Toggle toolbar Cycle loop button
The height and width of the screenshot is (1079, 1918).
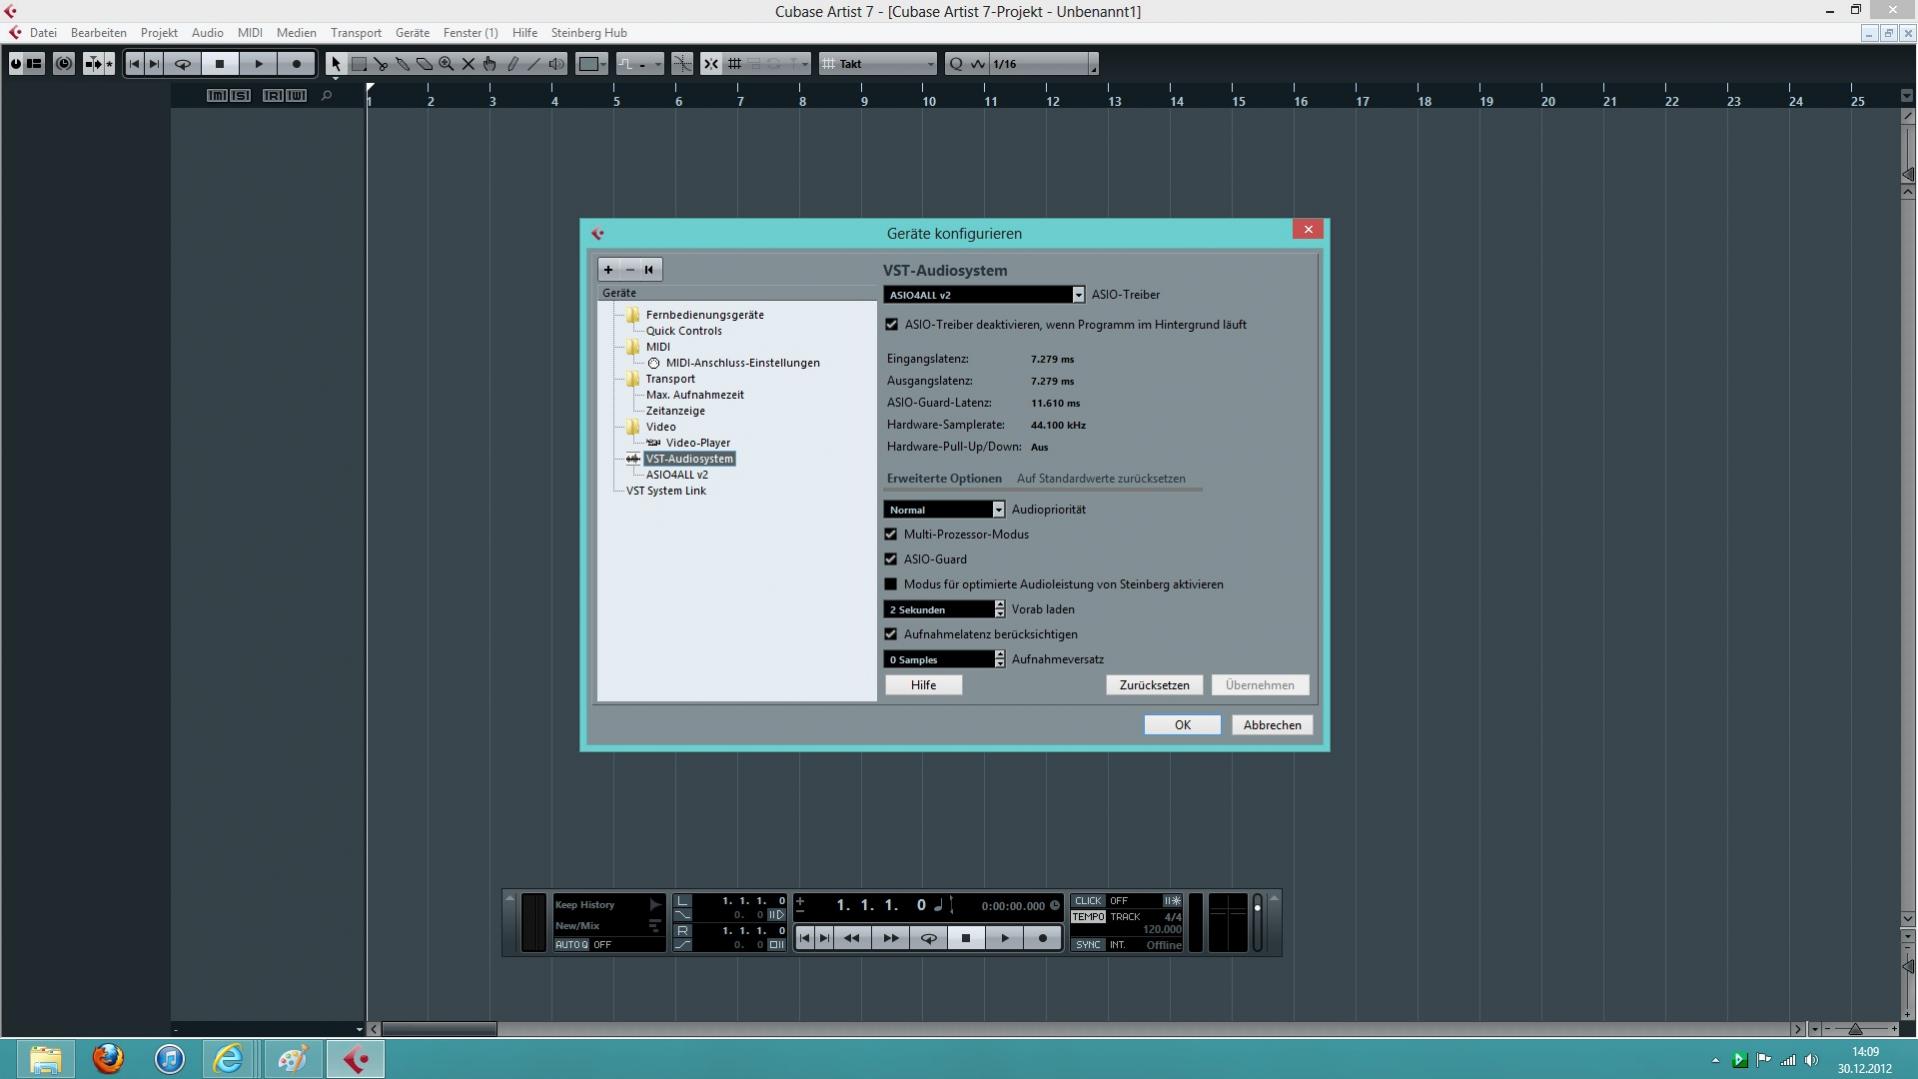[183, 64]
